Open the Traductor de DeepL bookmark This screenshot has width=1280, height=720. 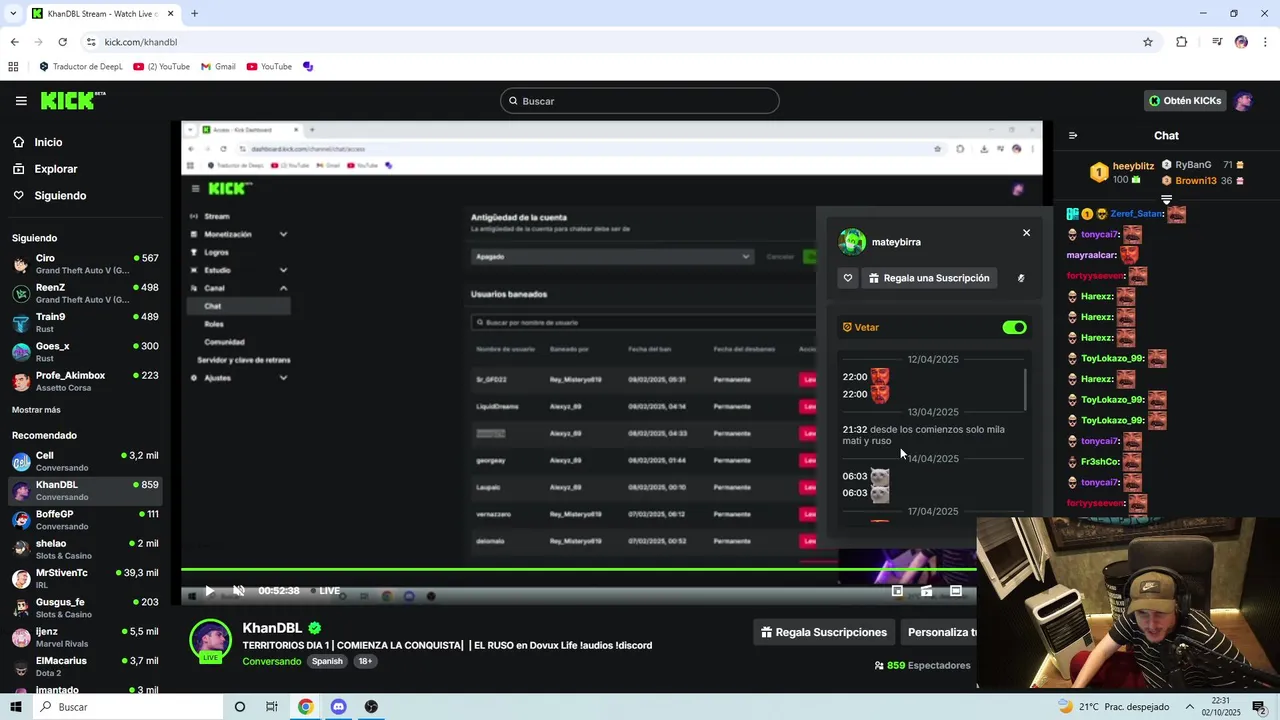tap(80, 67)
